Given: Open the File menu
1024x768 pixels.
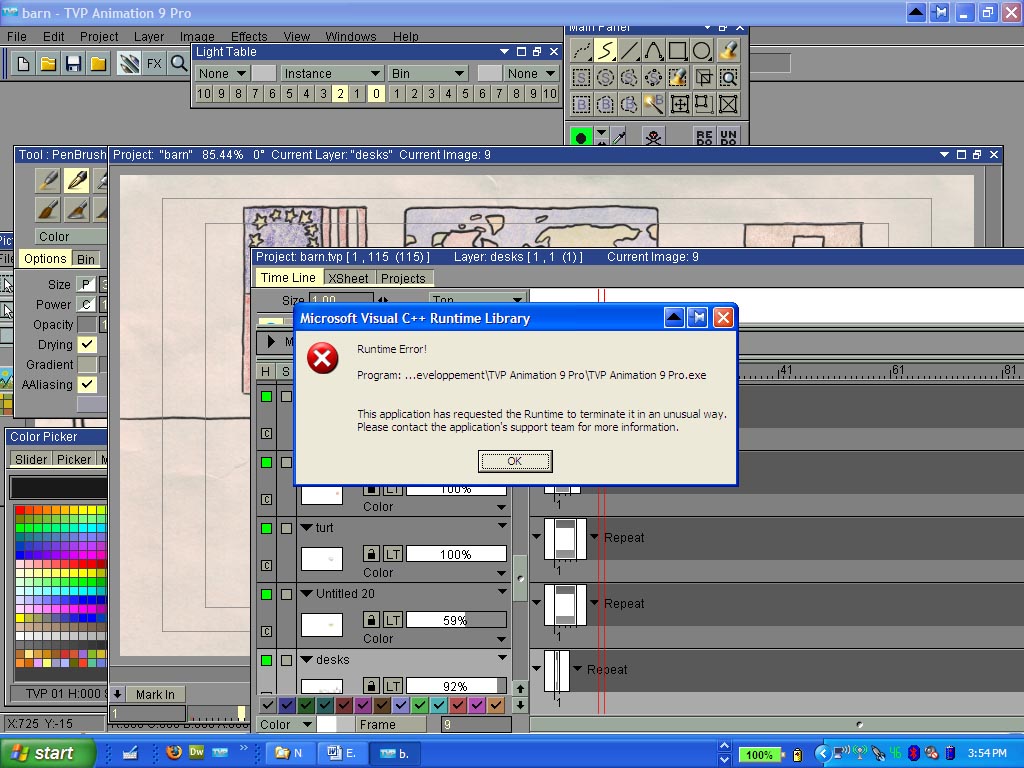Looking at the screenshot, I should 16,37.
